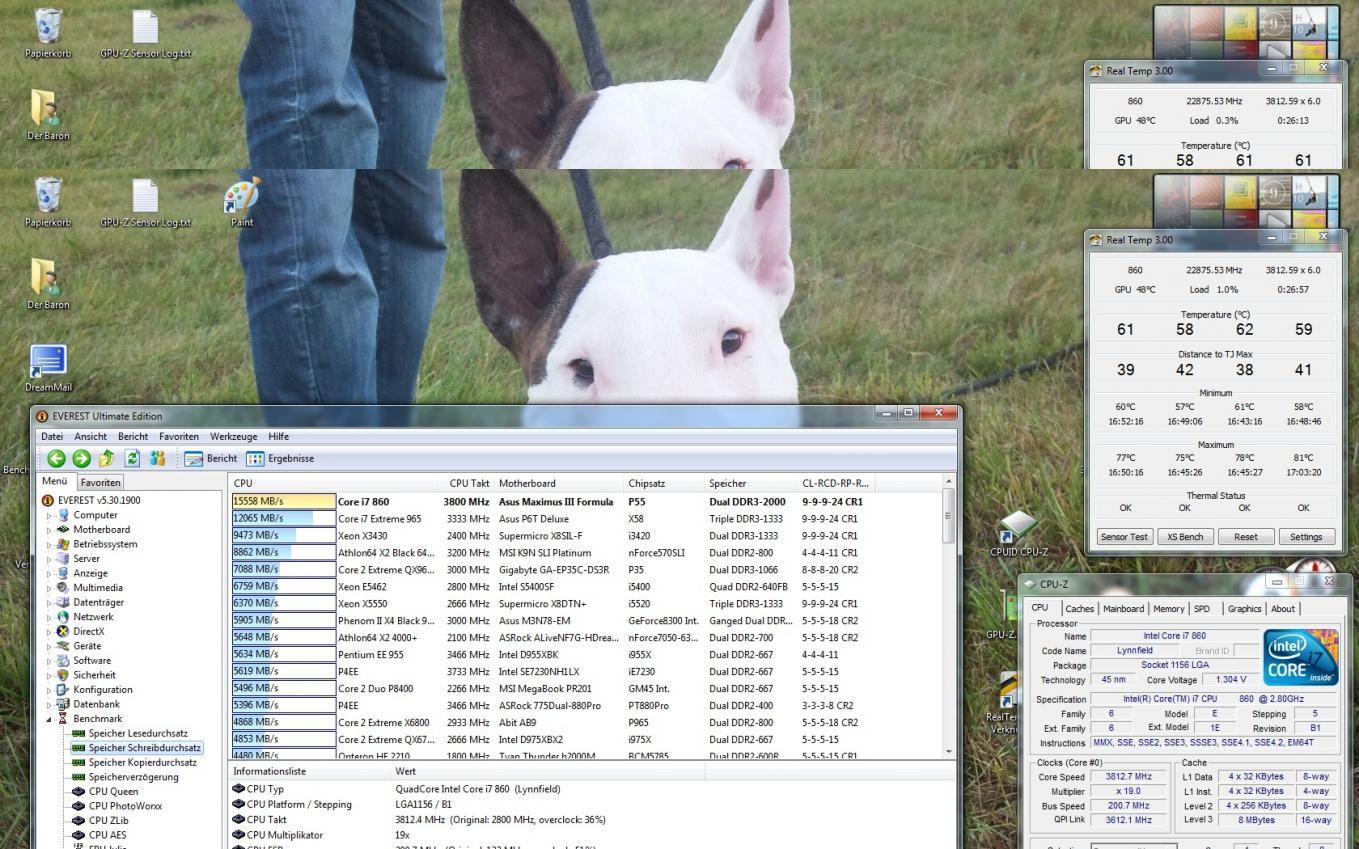Screen dimensions: 1359x849
Task: Expand the Betriebssystem tree node
Action: pos(50,545)
